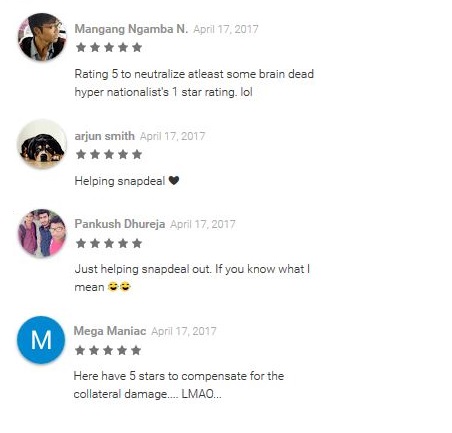Click the star rating under arjun smith
452x433 pixels.
pyautogui.click(x=109, y=154)
